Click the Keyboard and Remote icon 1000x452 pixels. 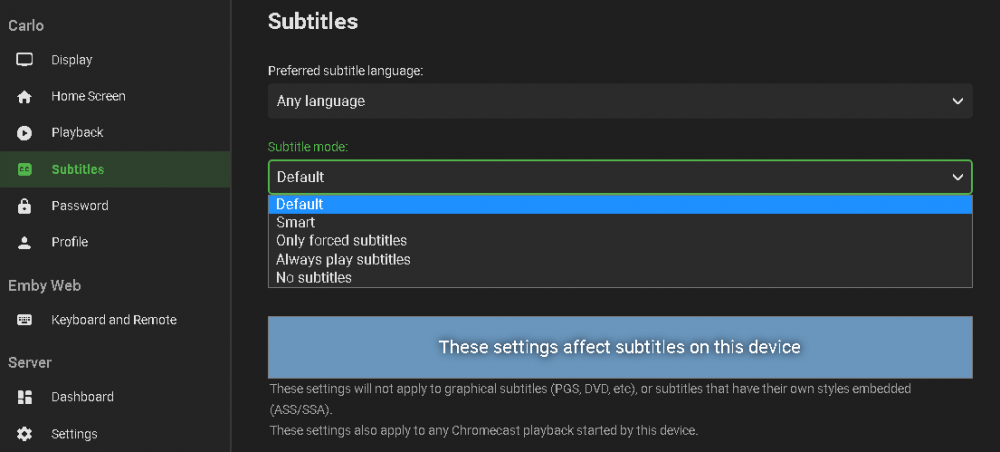coord(25,320)
